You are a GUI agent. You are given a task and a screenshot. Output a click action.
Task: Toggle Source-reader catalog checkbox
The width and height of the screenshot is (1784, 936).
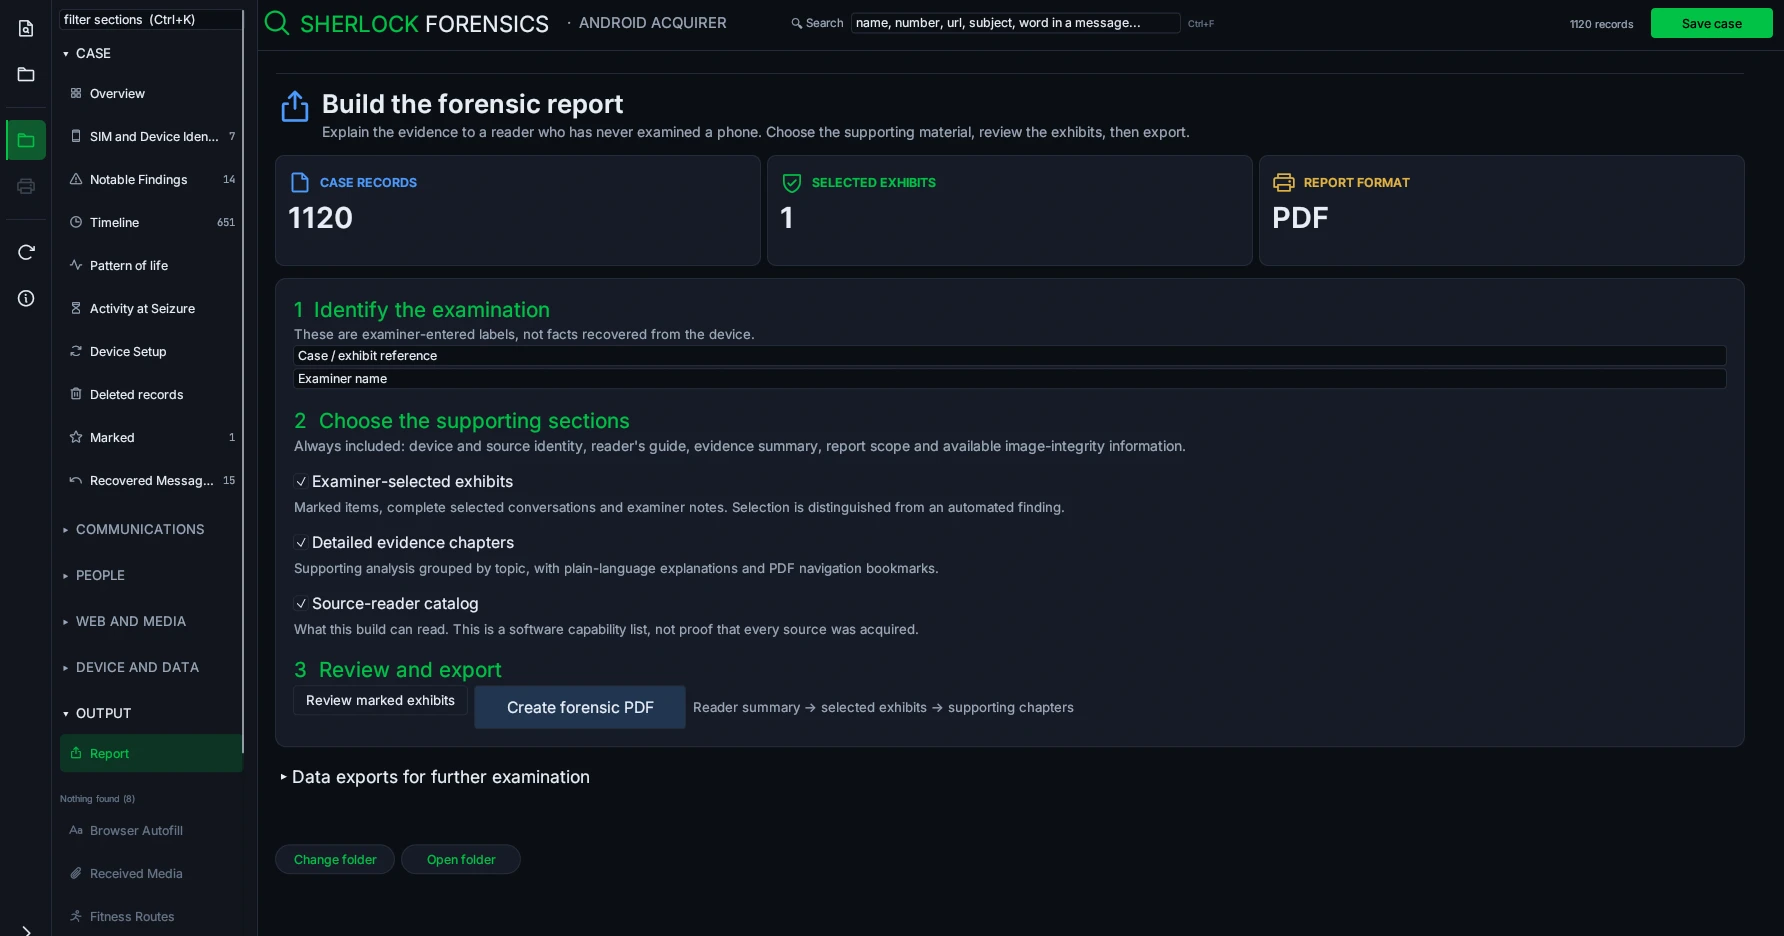click(x=301, y=603)
